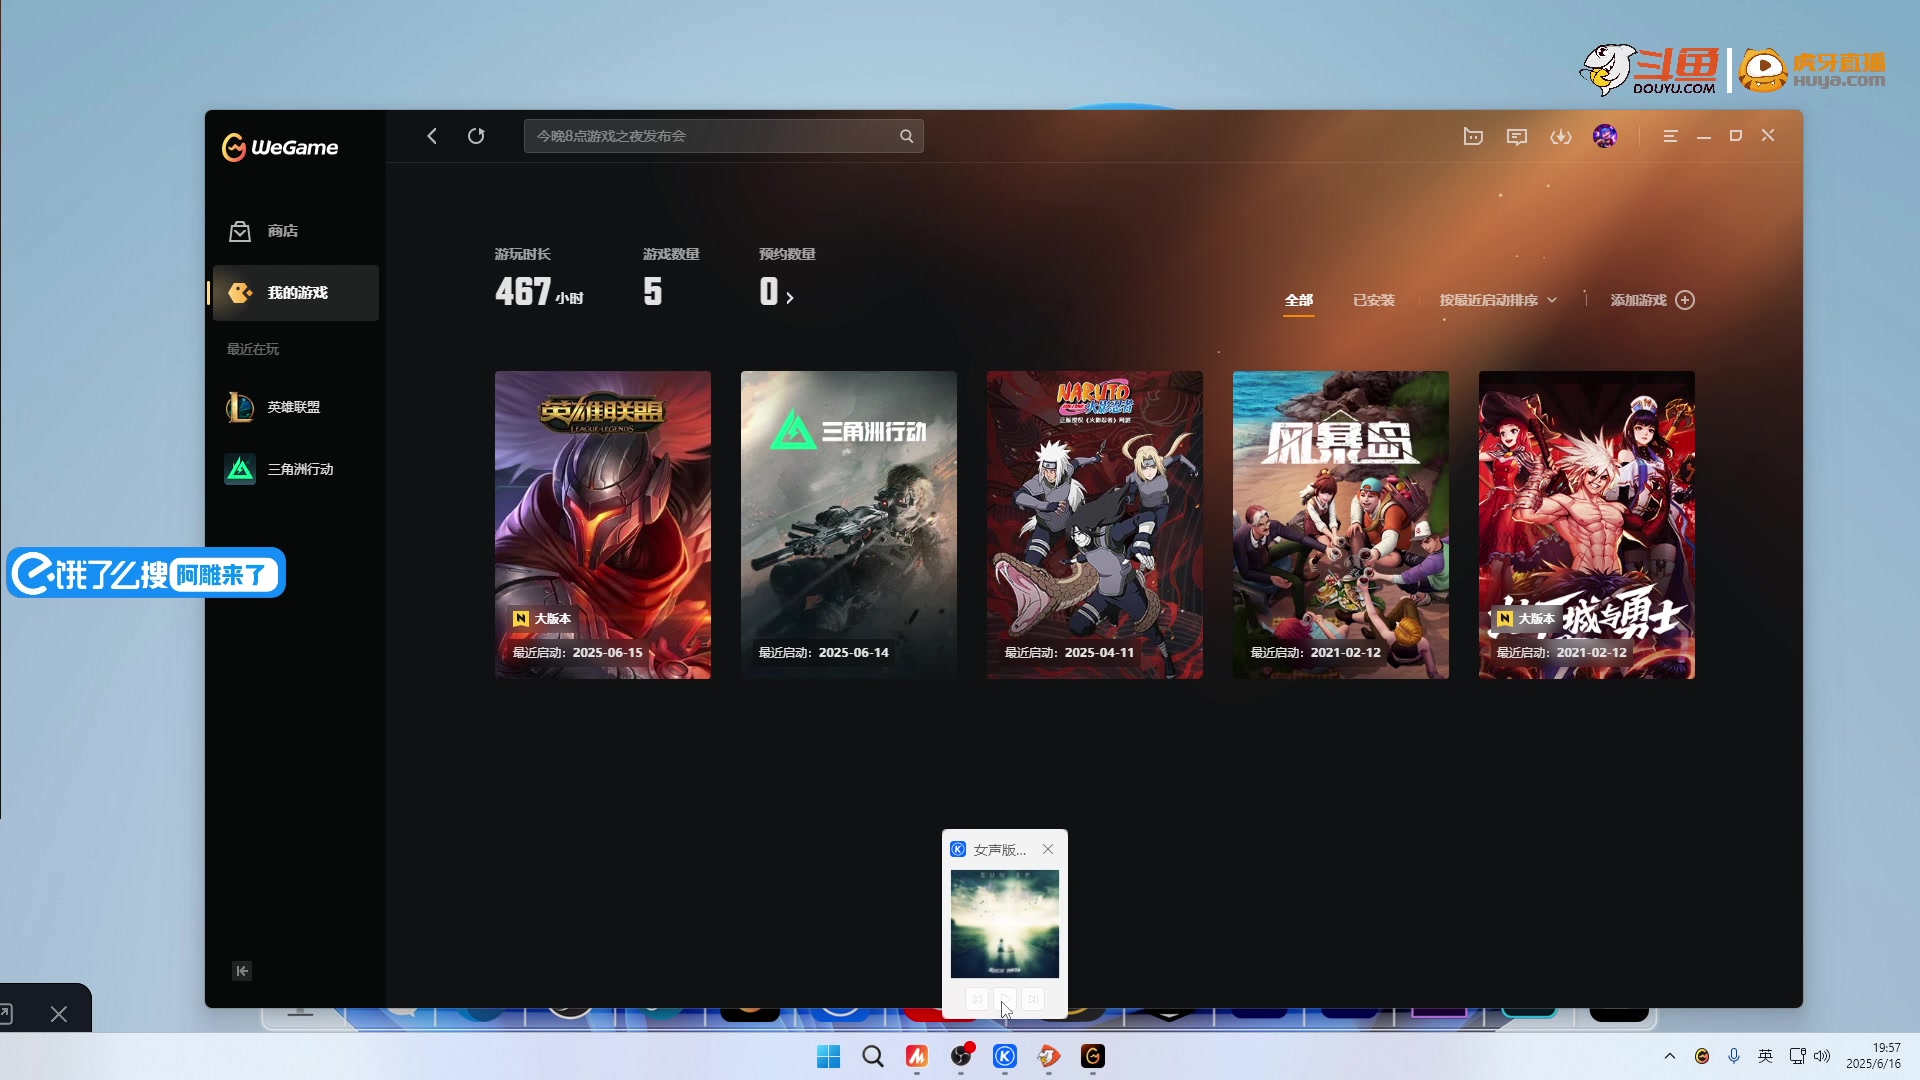Click the microphone tray icon
1920x1080 pixels.
1734,1056
